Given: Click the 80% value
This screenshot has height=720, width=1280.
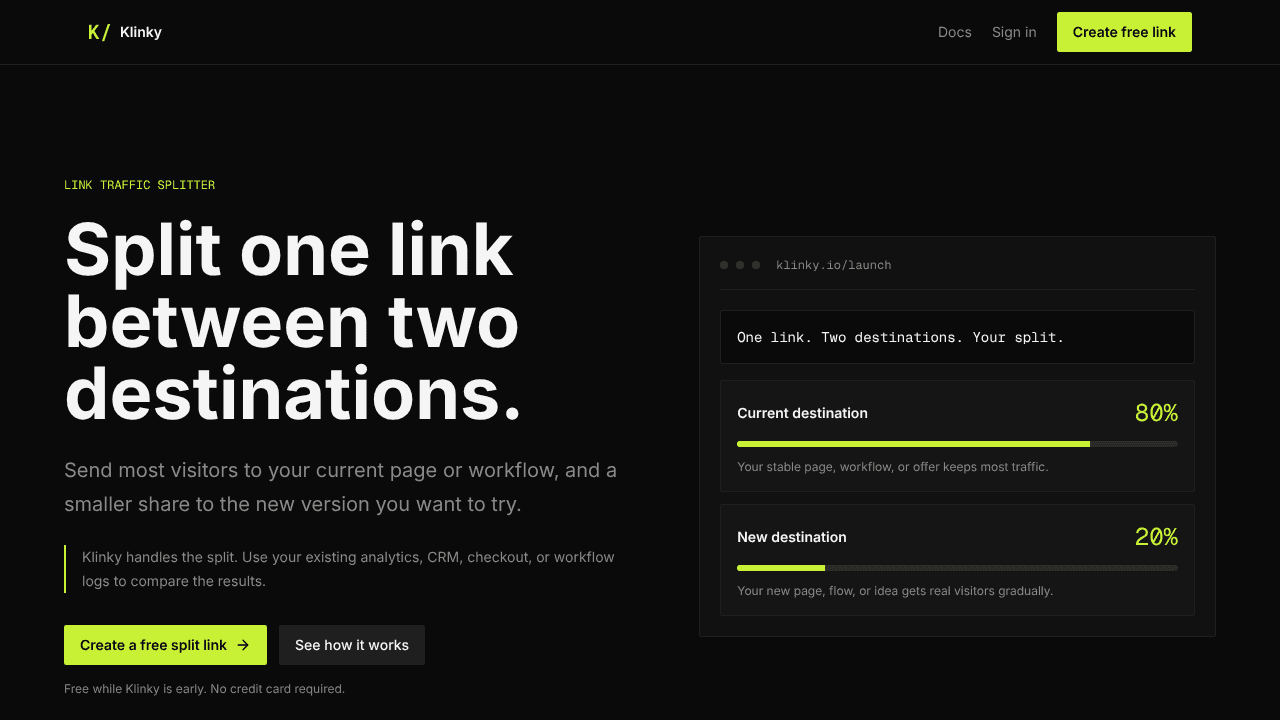Looking at the screenshot, I should (x=1156, y=413).
